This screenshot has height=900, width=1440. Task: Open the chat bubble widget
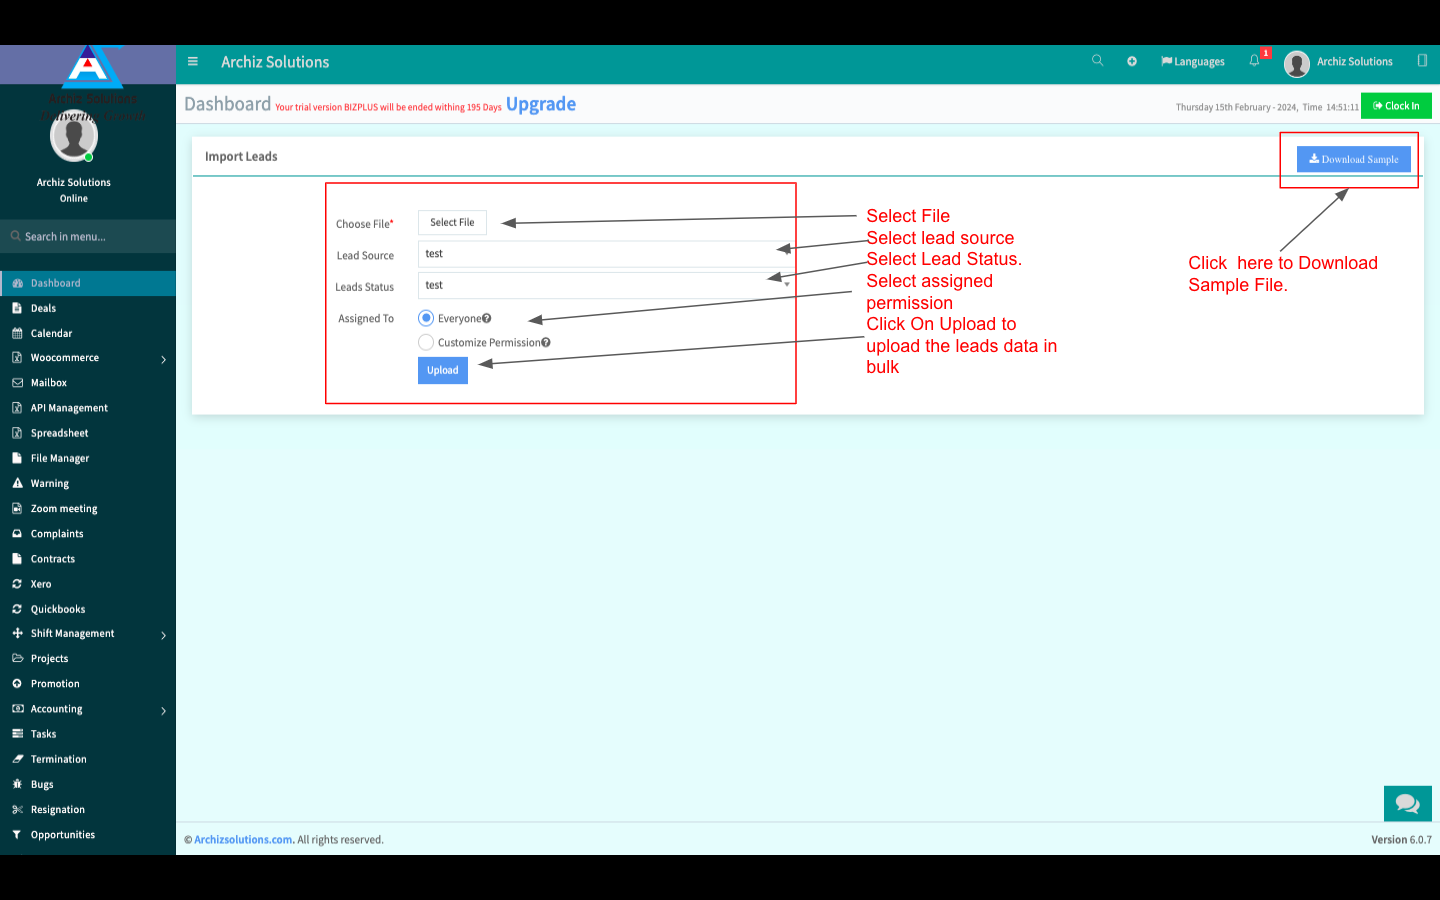(1407, 803)
